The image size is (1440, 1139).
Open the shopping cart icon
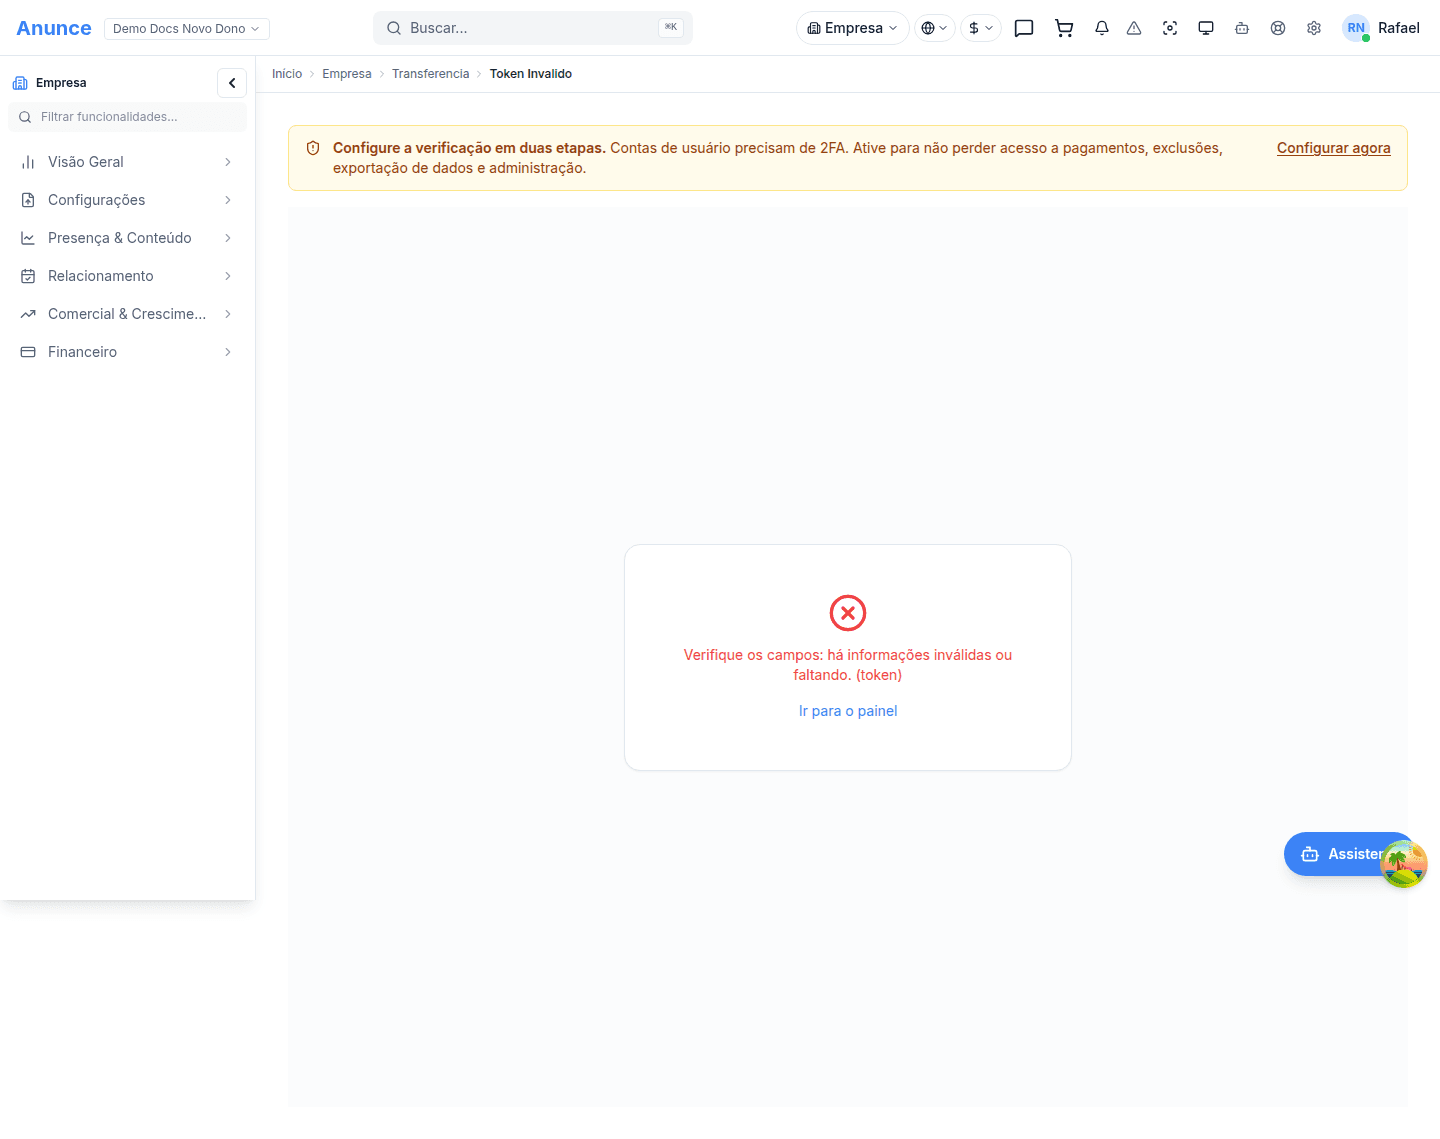click(x=1064, y=28)
